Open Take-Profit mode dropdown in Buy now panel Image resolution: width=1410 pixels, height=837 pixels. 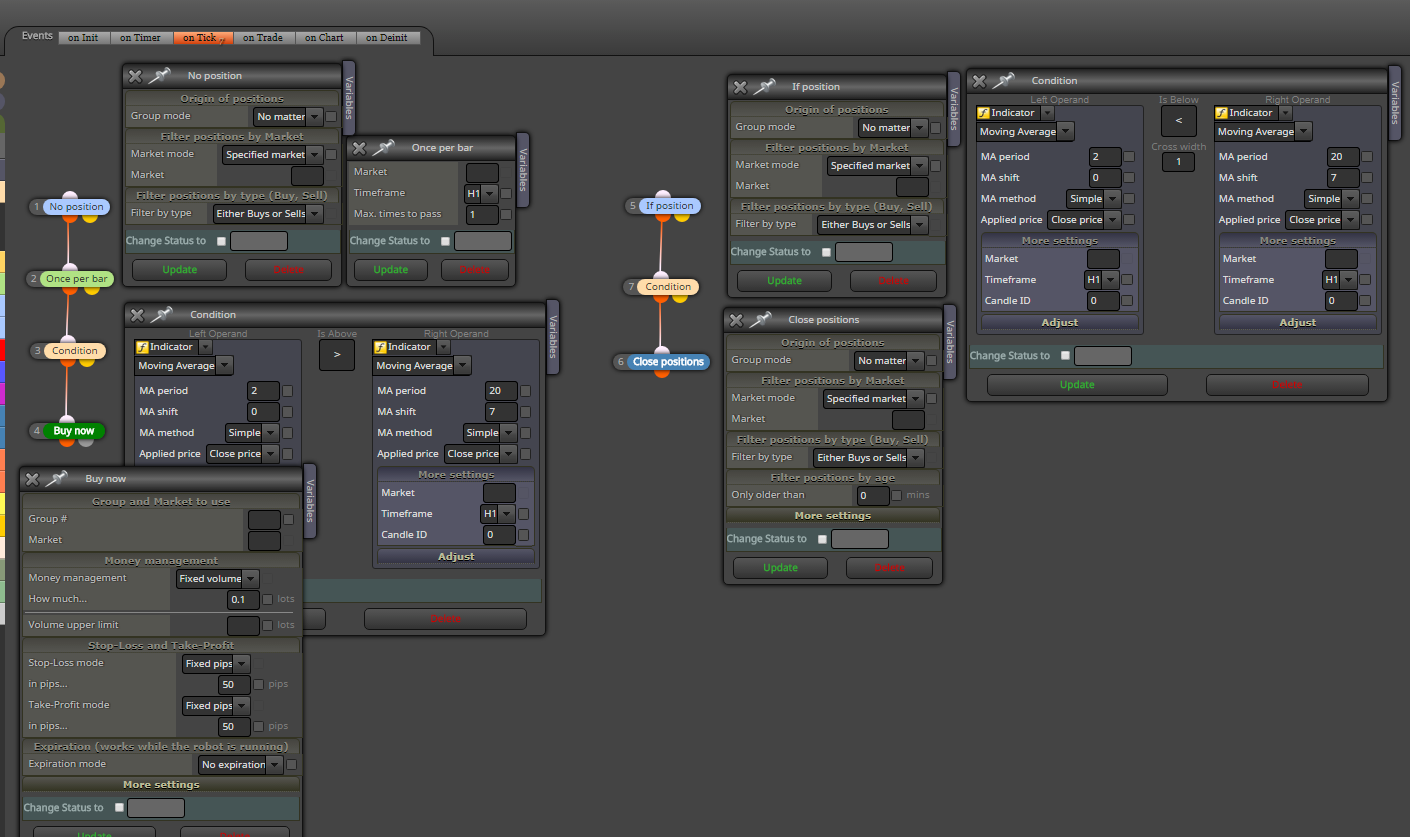[x=216, y=706]
